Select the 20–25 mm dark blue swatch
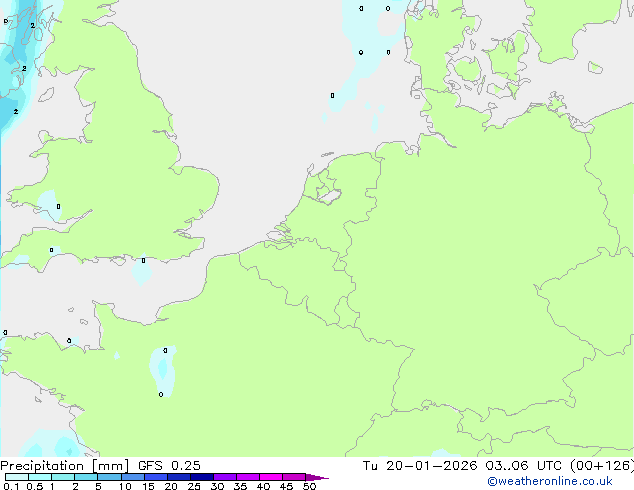 (x=179, y=477)
